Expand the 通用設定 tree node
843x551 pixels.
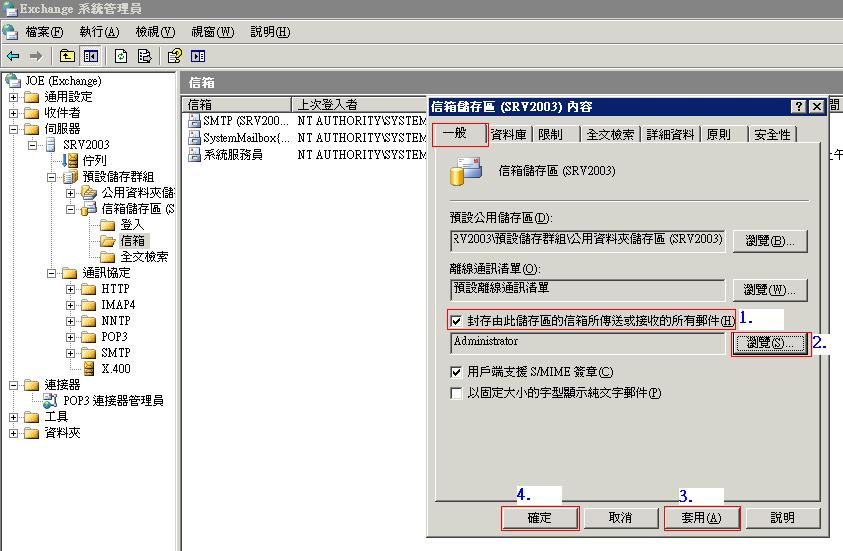(13, 97)
